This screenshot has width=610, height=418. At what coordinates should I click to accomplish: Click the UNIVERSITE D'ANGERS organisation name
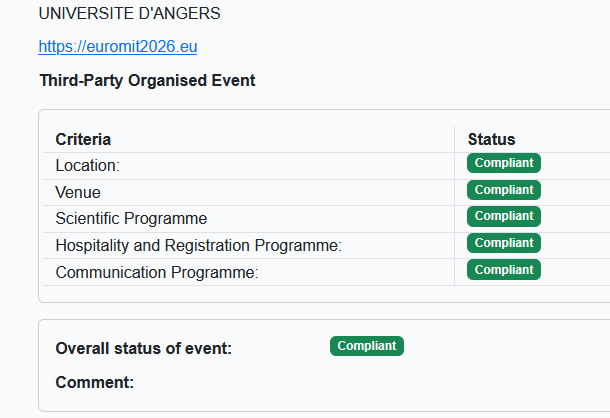(x=130, y=14)
